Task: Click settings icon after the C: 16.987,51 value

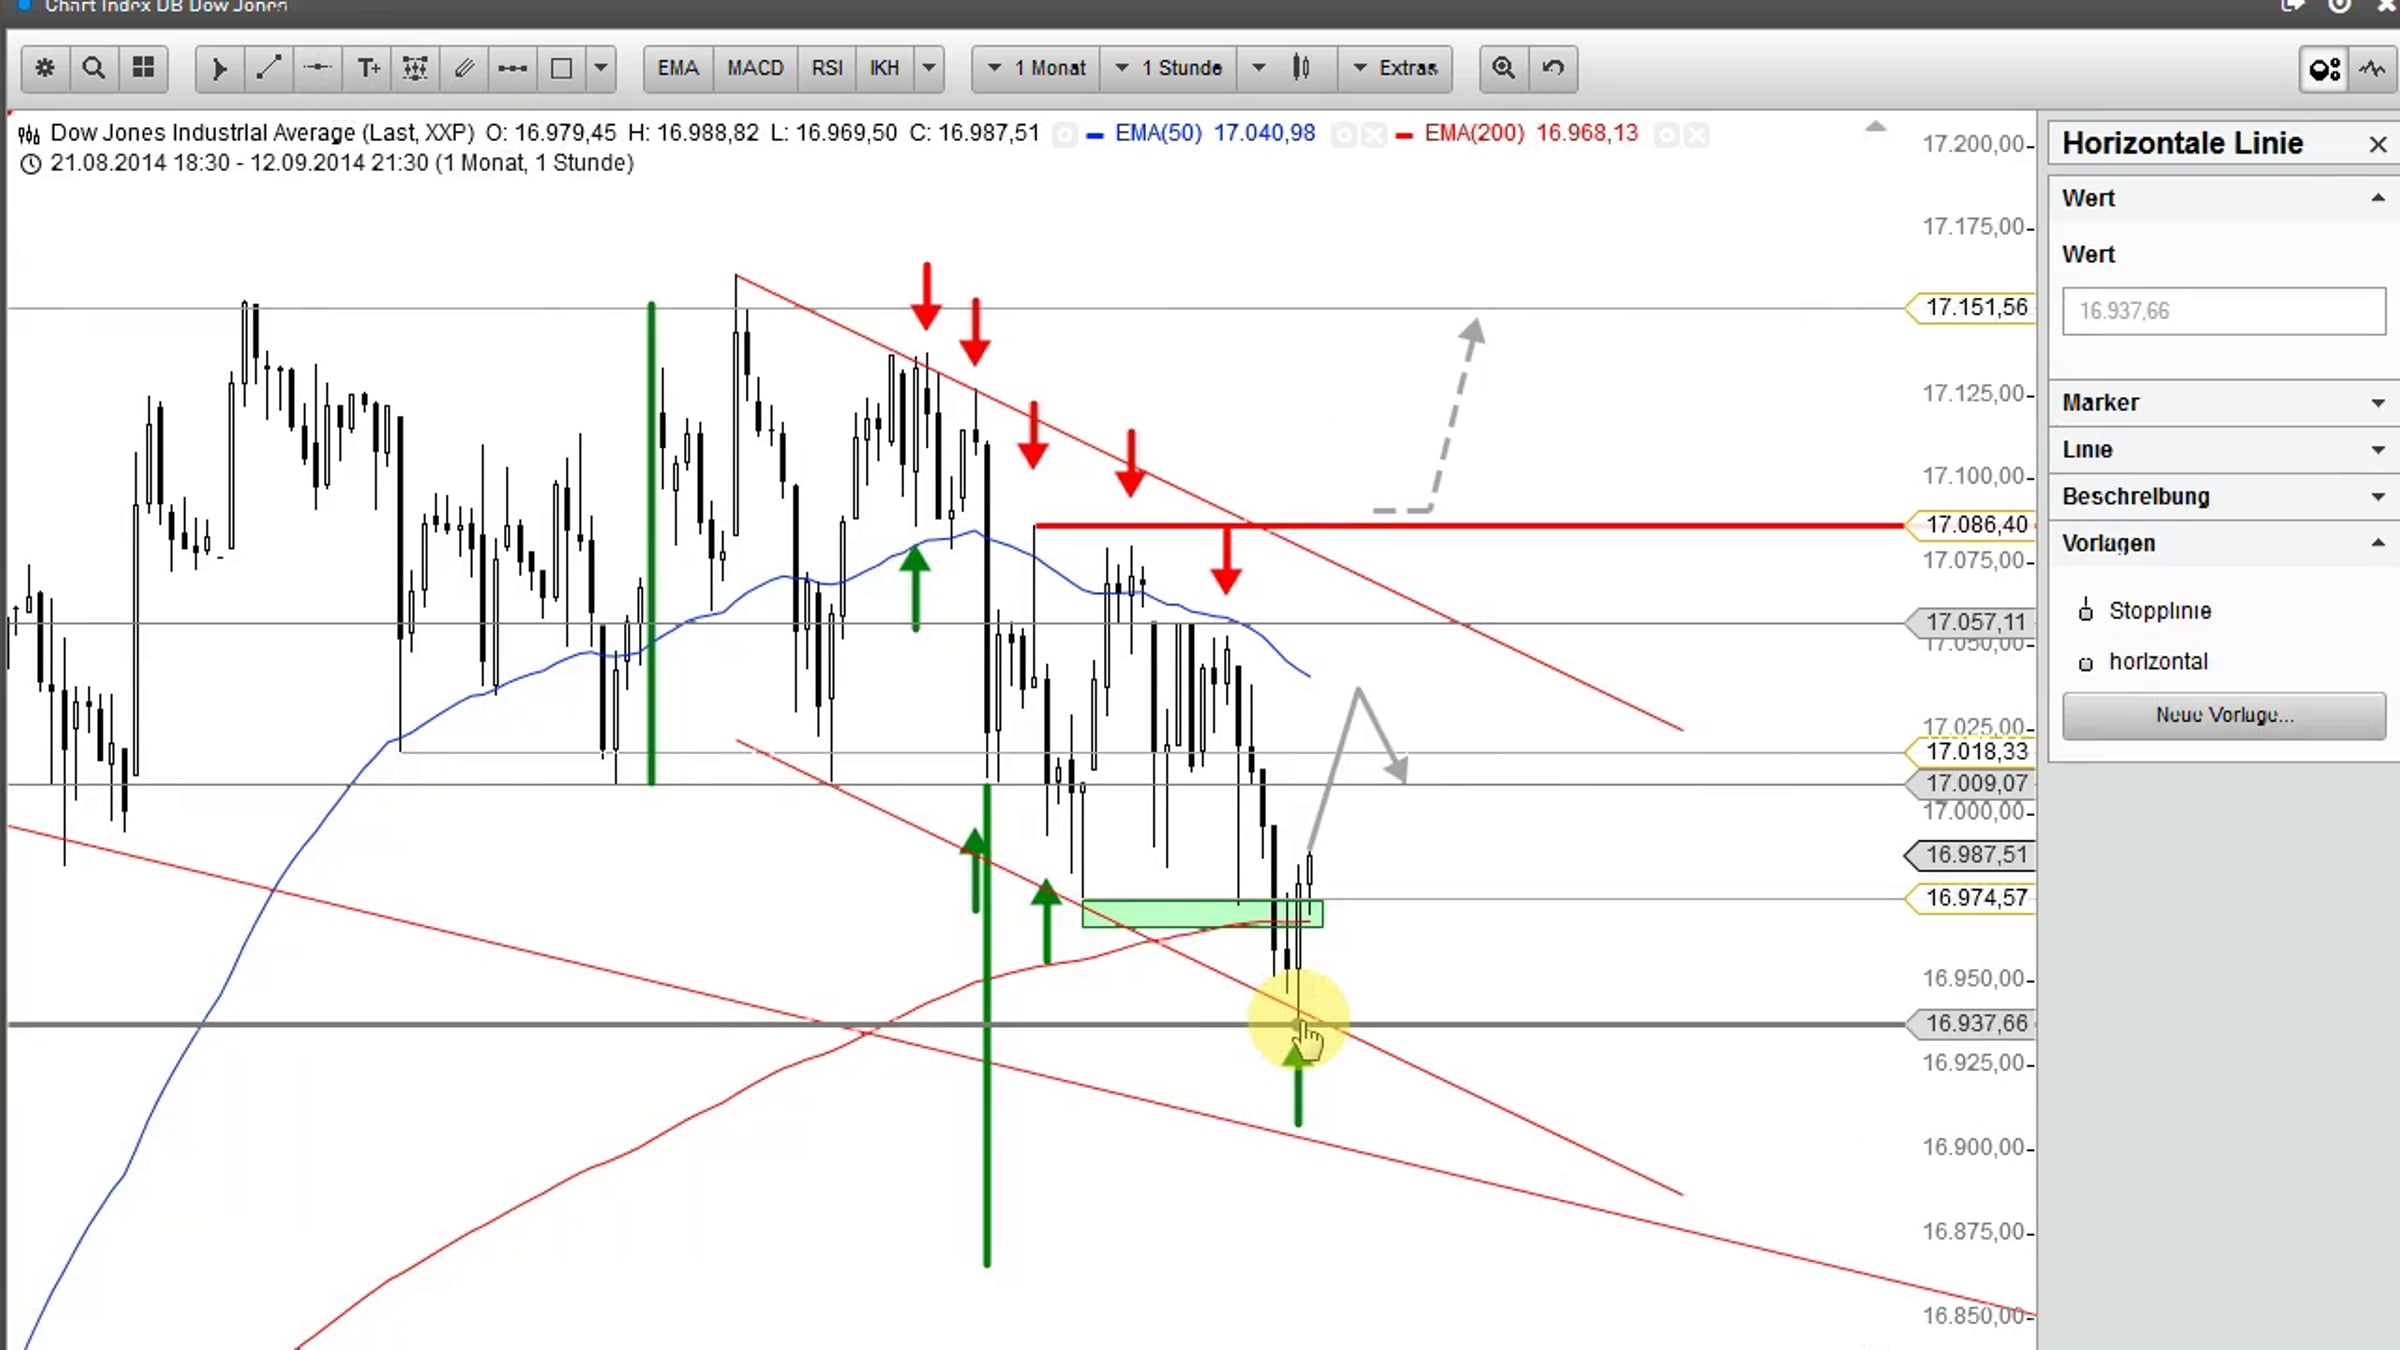Action: pos(1065,134)
